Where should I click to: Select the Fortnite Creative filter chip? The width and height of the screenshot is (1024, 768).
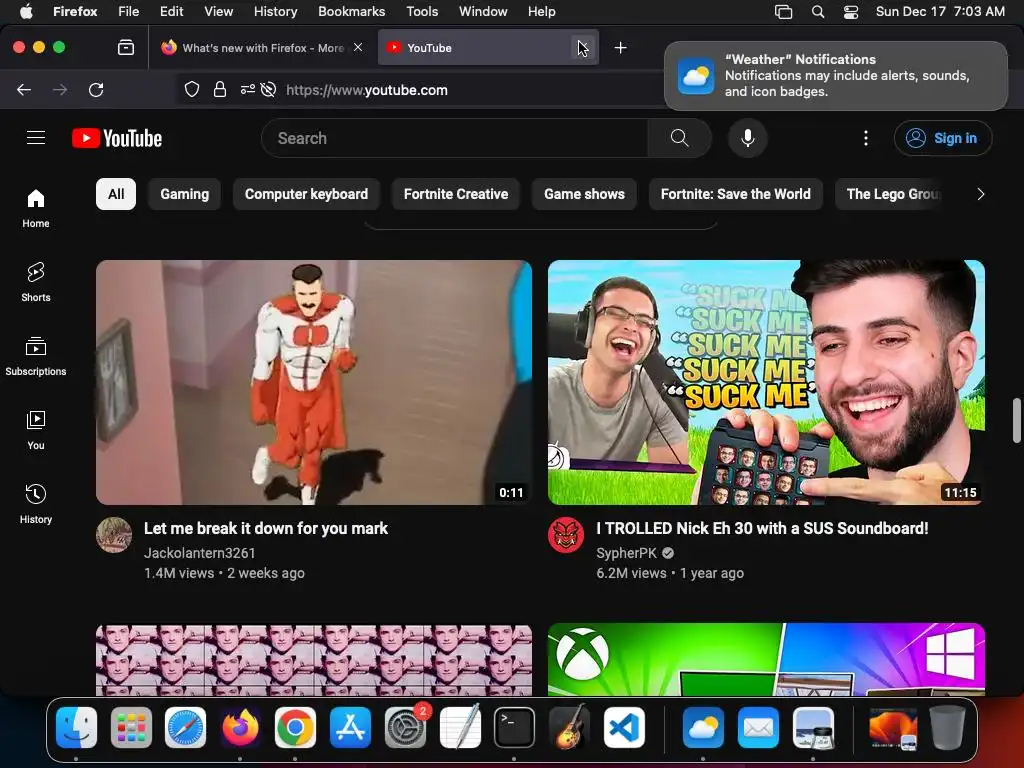click(456, 194)
